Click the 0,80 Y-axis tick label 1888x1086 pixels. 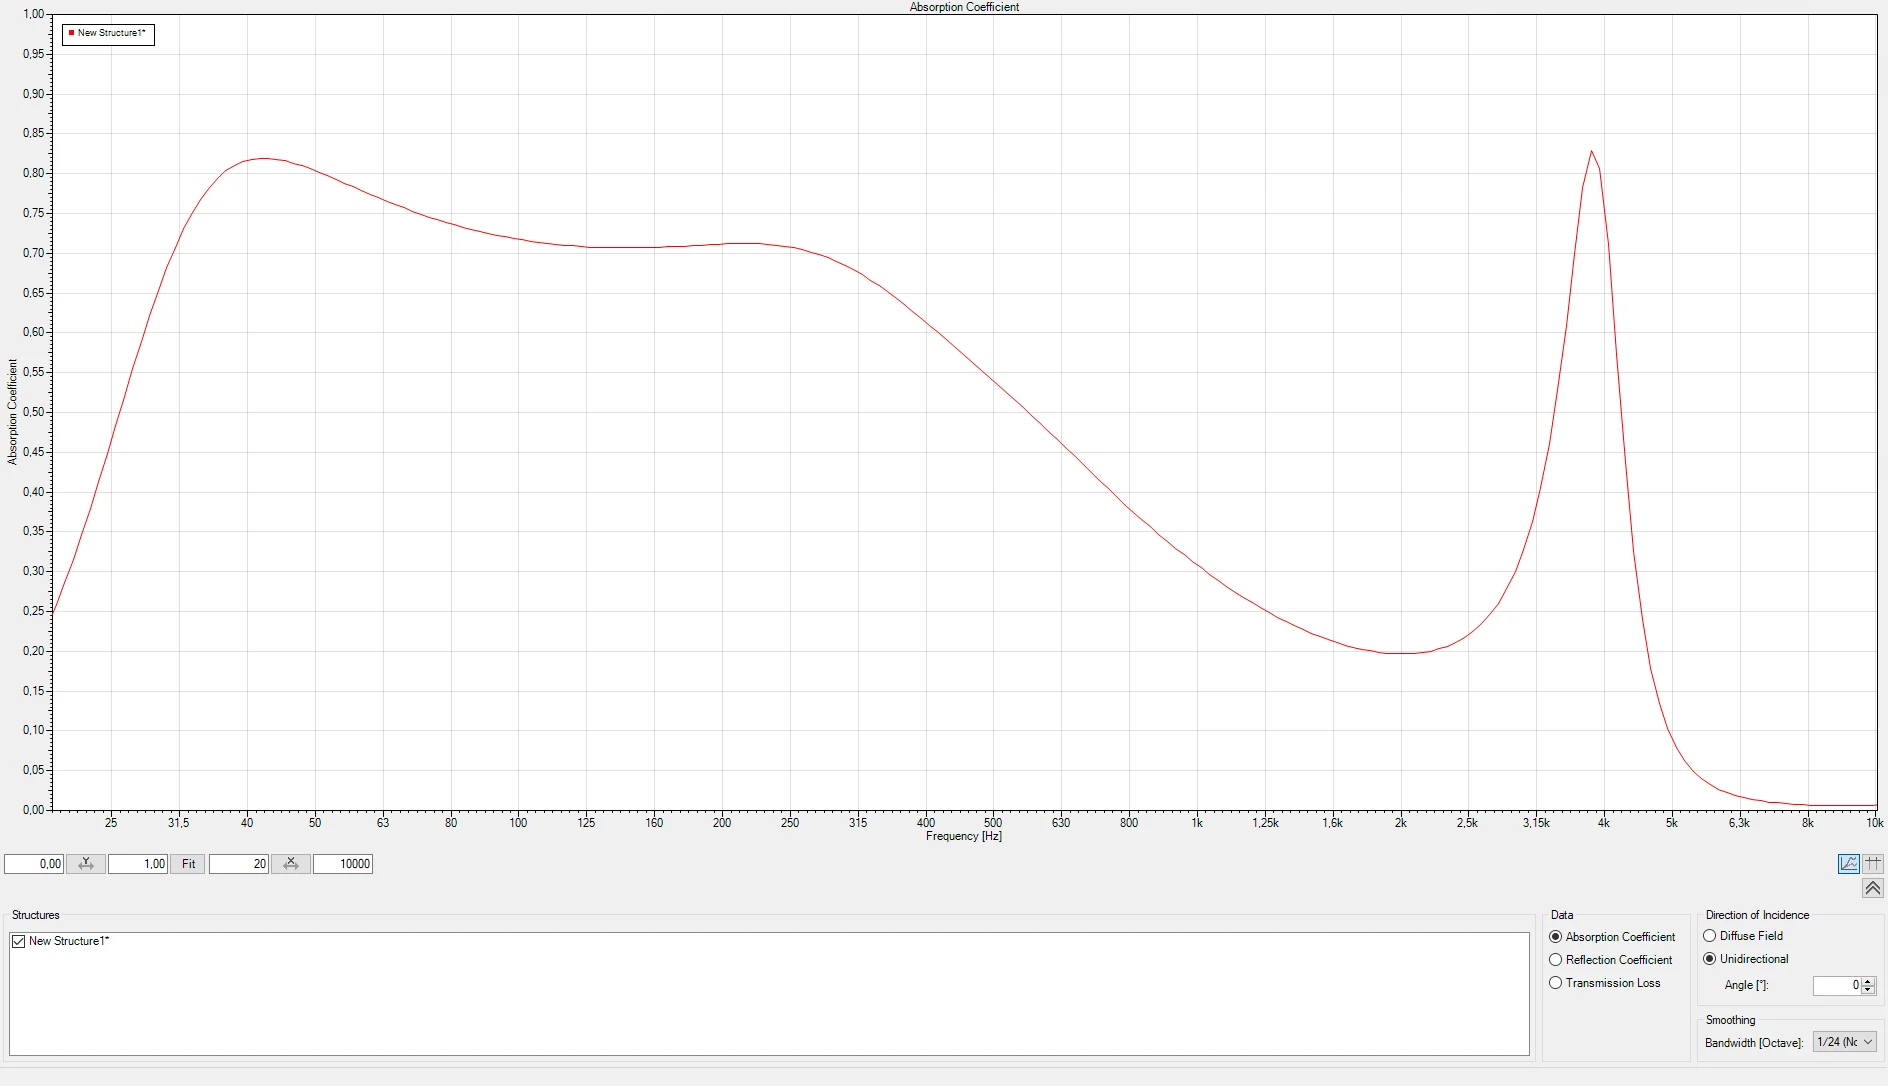click(34, 173)
